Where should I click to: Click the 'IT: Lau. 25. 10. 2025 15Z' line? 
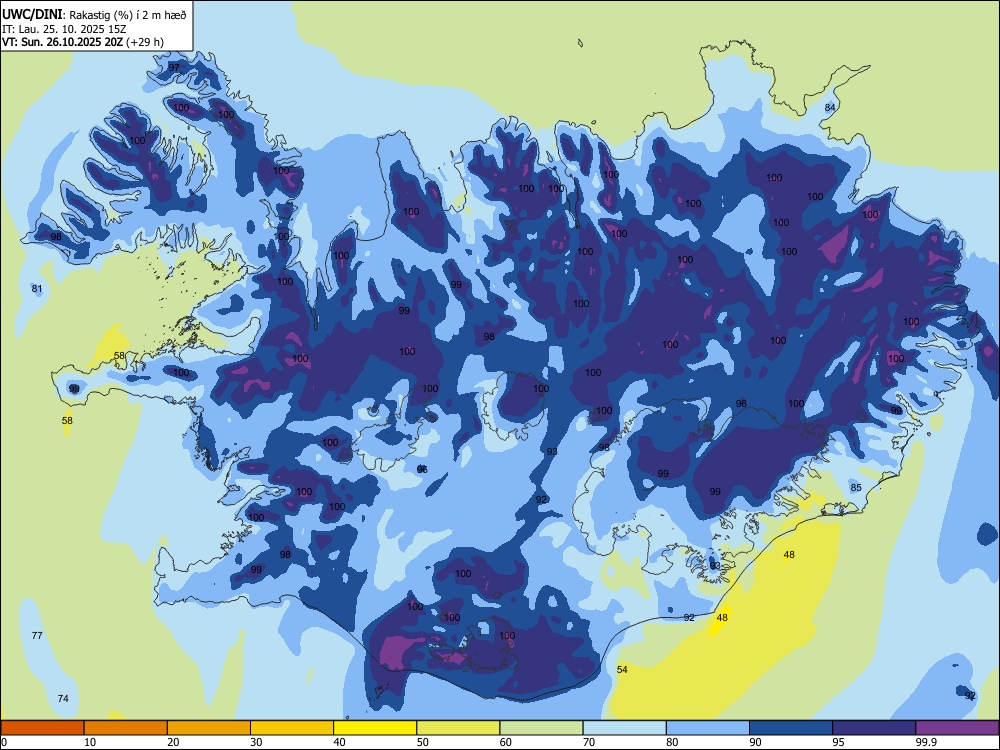64,29
